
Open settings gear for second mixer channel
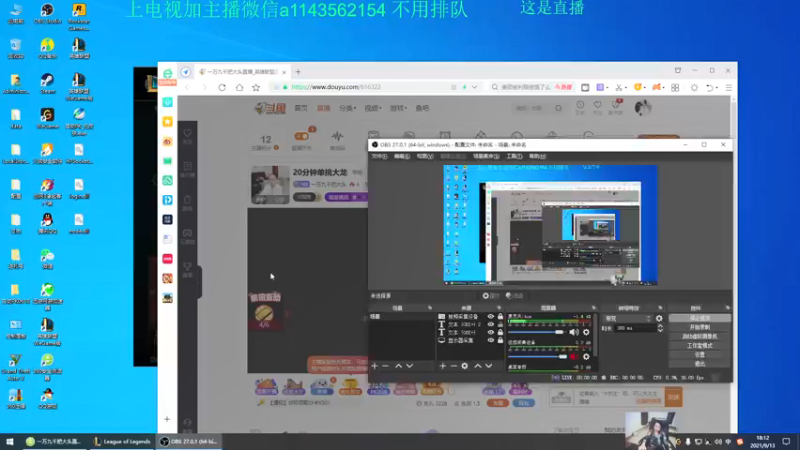(x=586, y=357)
